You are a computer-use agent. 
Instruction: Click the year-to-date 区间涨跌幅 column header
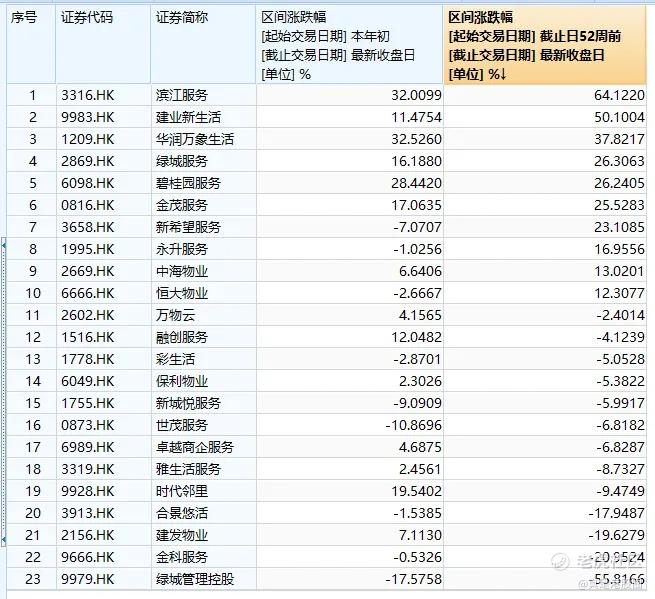coord(350,44)
